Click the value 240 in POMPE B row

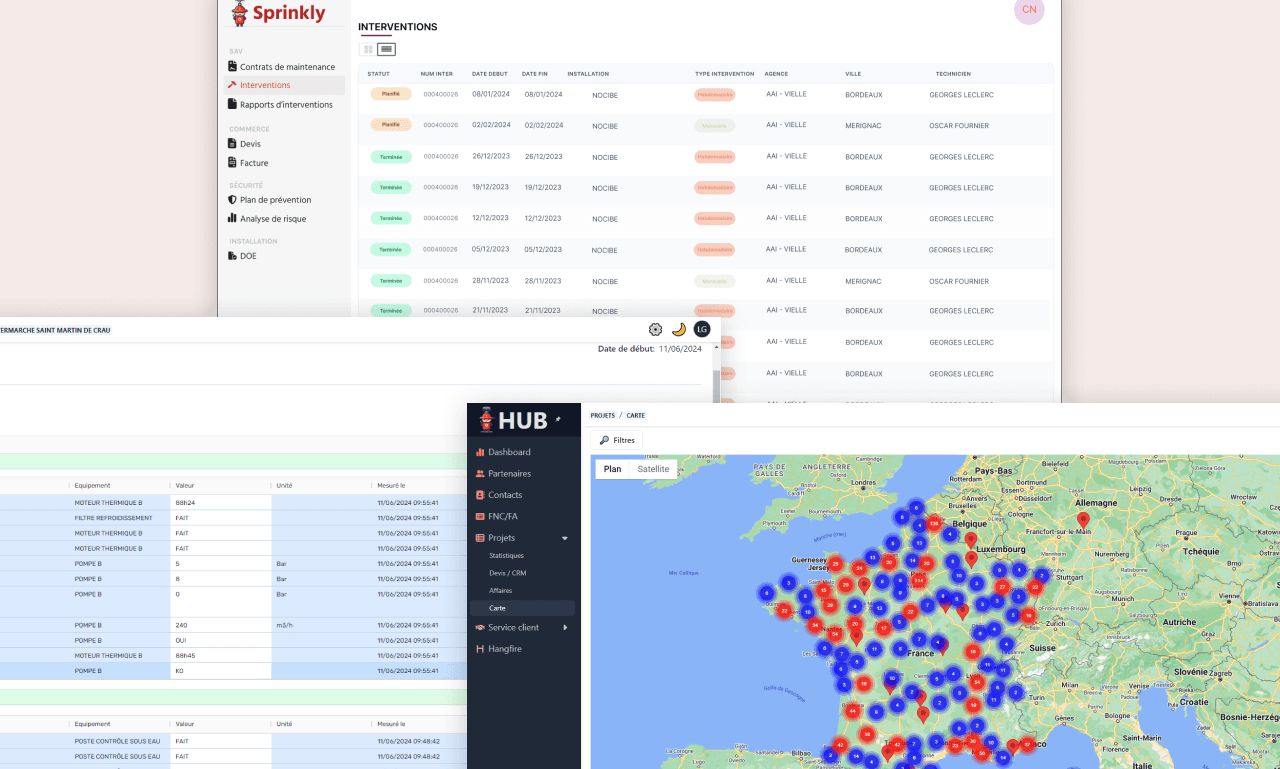[x=182, y=625]
